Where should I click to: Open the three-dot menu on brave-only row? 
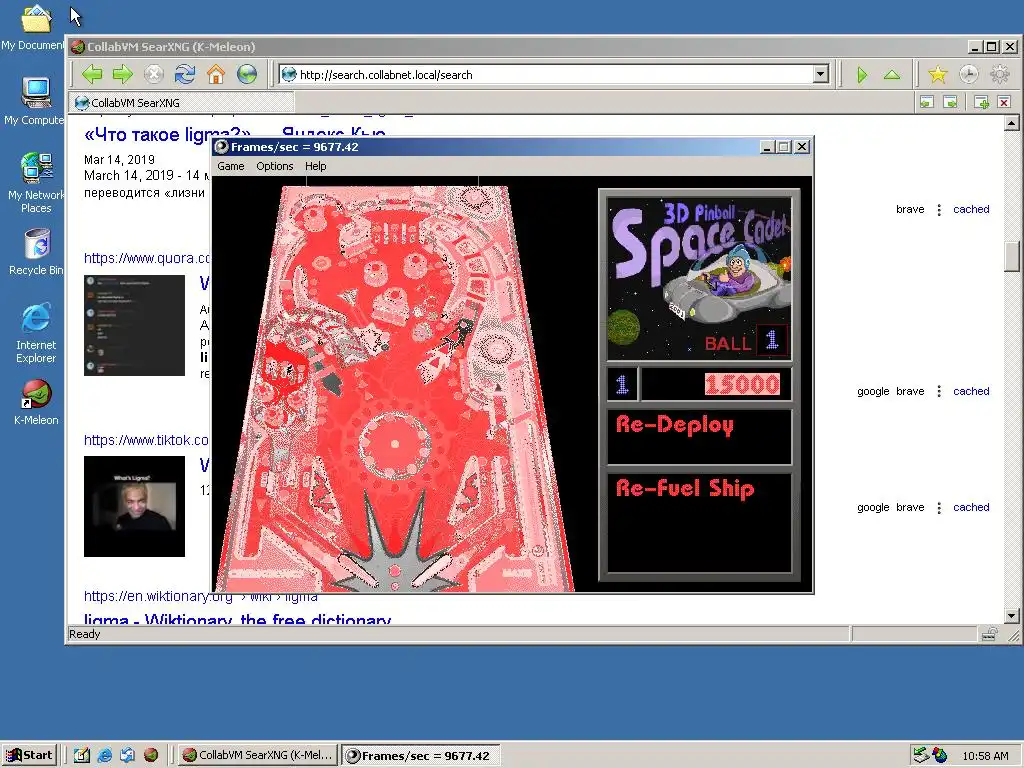tap(939, 210)
